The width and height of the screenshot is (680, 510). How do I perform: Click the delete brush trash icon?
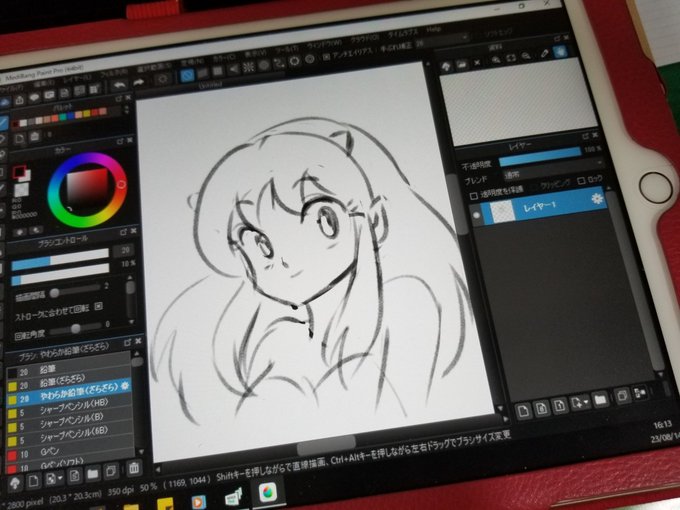click(x=134, y=468)
